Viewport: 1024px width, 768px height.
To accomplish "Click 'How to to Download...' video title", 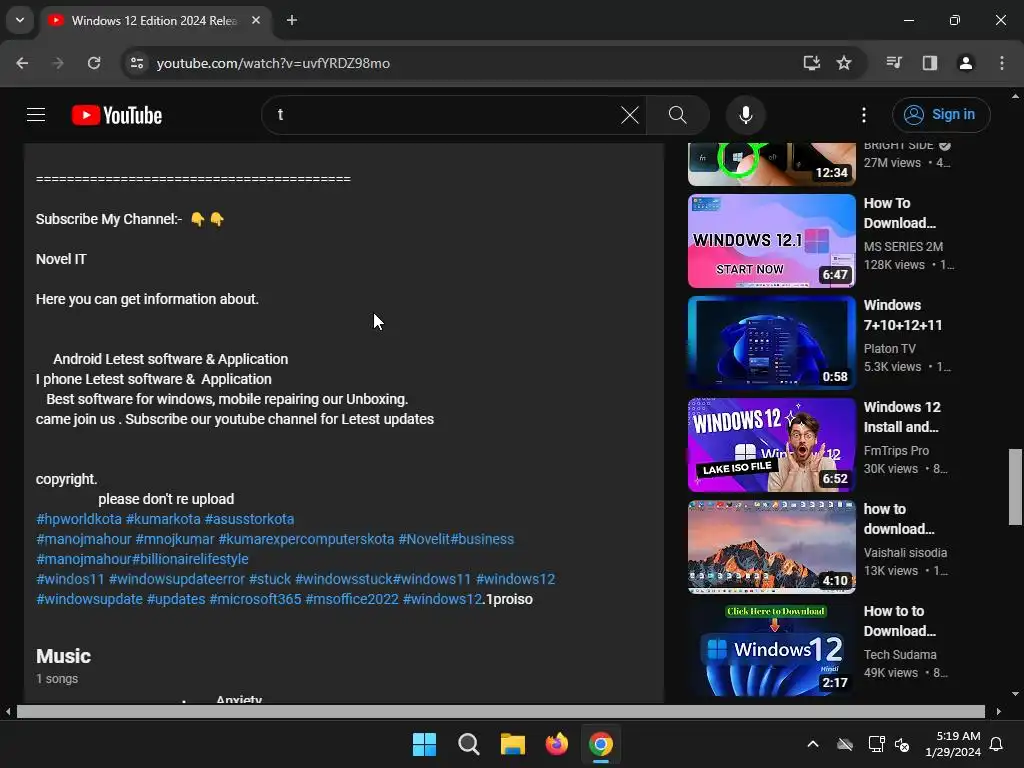I will click(x=900, y=620).
